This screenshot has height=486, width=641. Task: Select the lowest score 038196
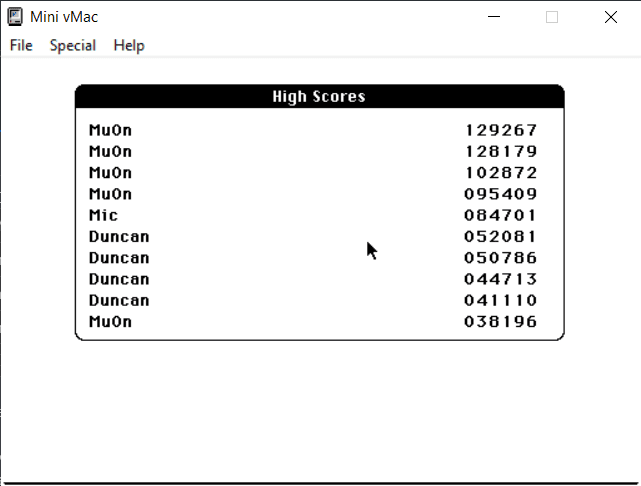point(500,322)
